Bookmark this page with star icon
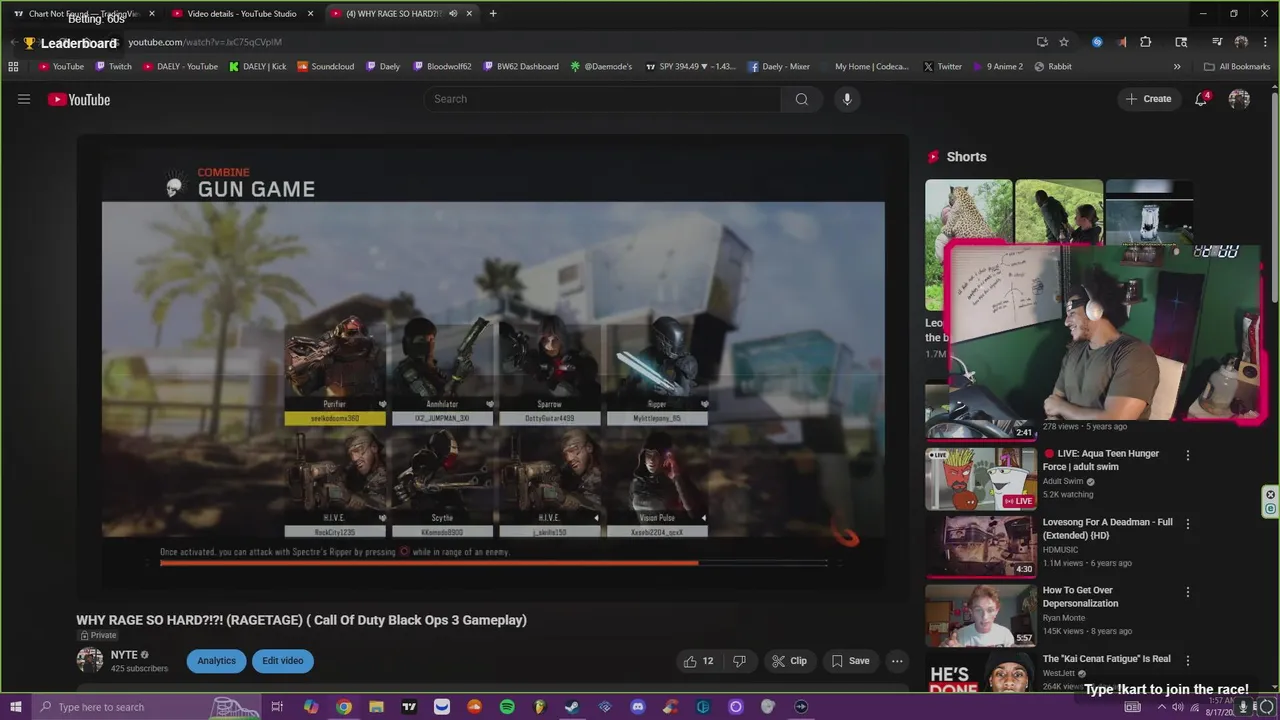The width and height of the screenshot is (1280, 720). pos(1064,42)
